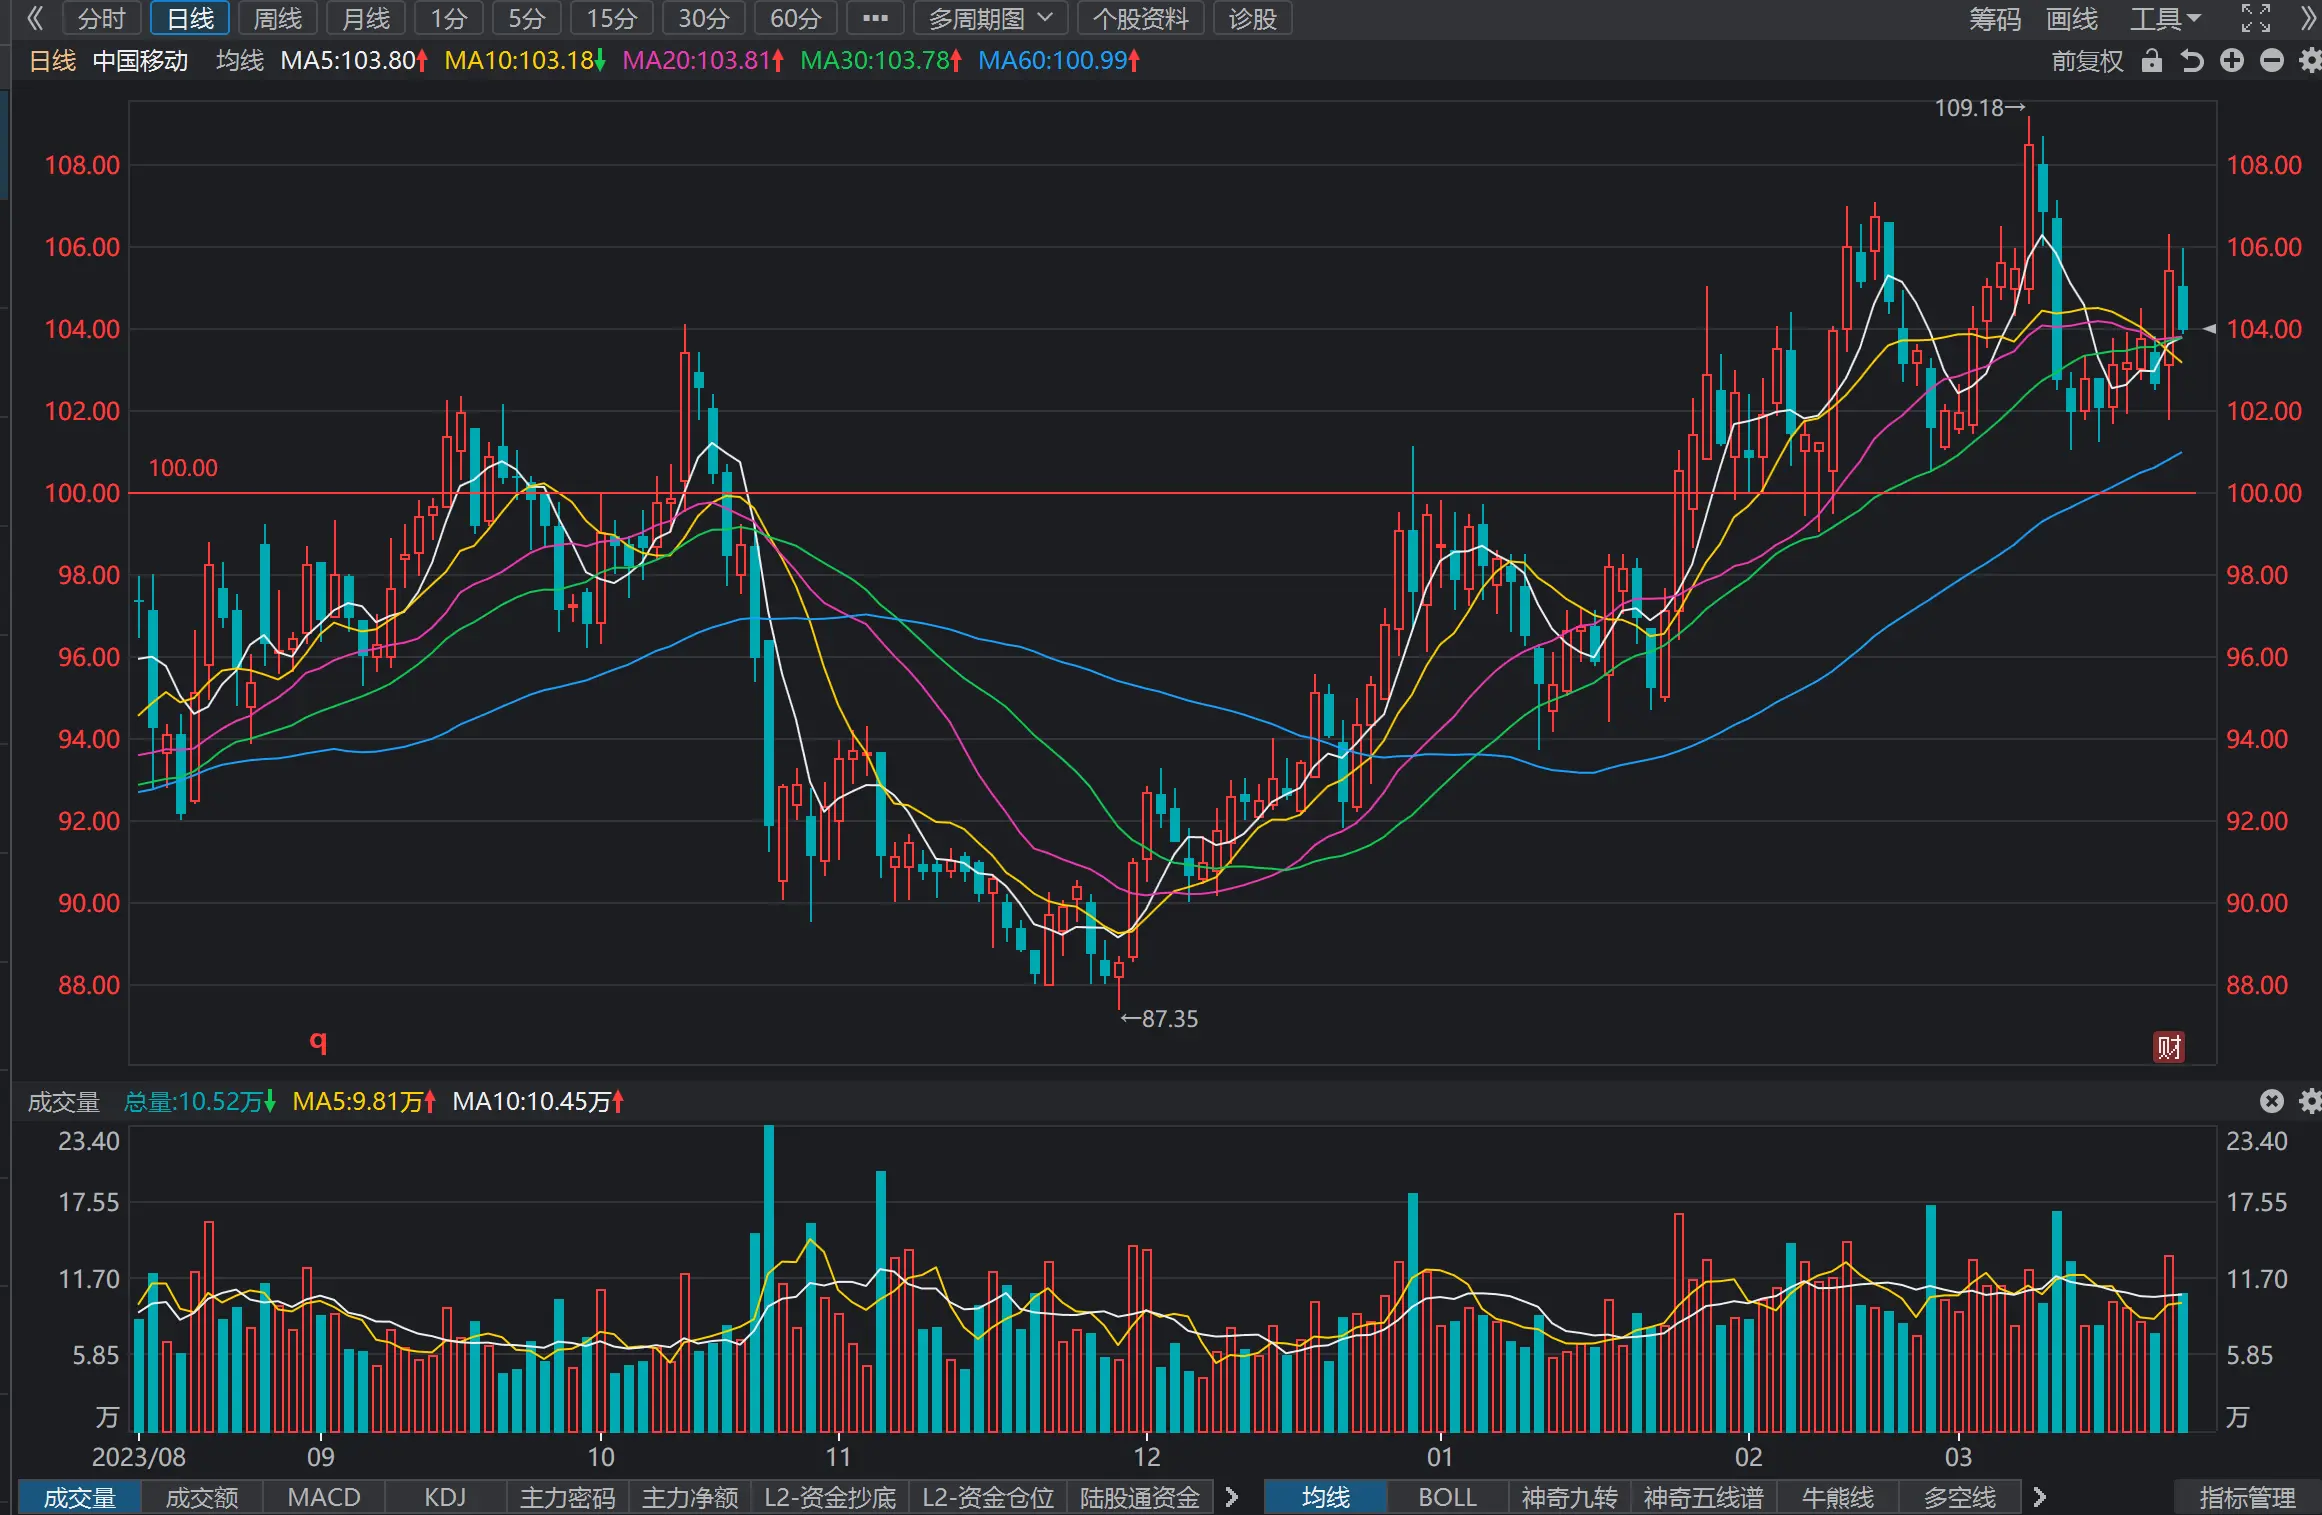Open fullscreen mode via expand arrows icon
Image resolution: width=2322 pixels, height=1515 pixels.
pyautogui.click(x=2255, y=18)
